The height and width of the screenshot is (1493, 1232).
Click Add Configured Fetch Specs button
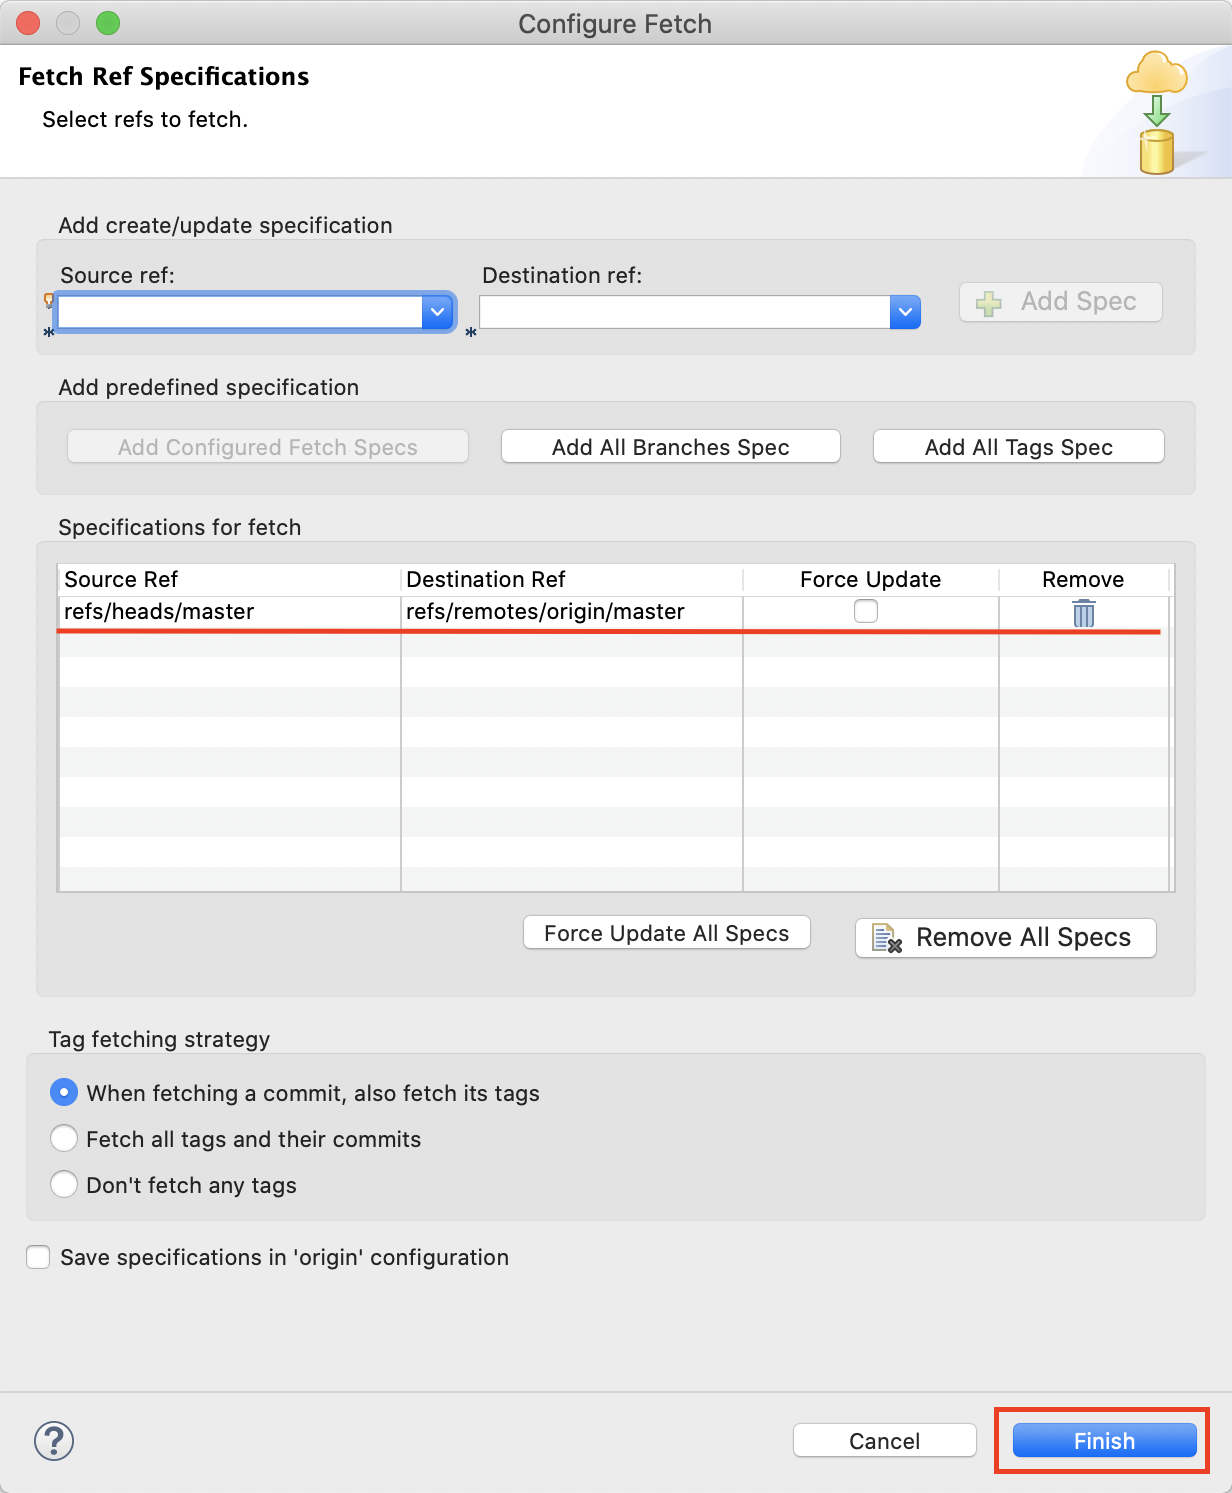pyautogui.click(x=268, y=447)
